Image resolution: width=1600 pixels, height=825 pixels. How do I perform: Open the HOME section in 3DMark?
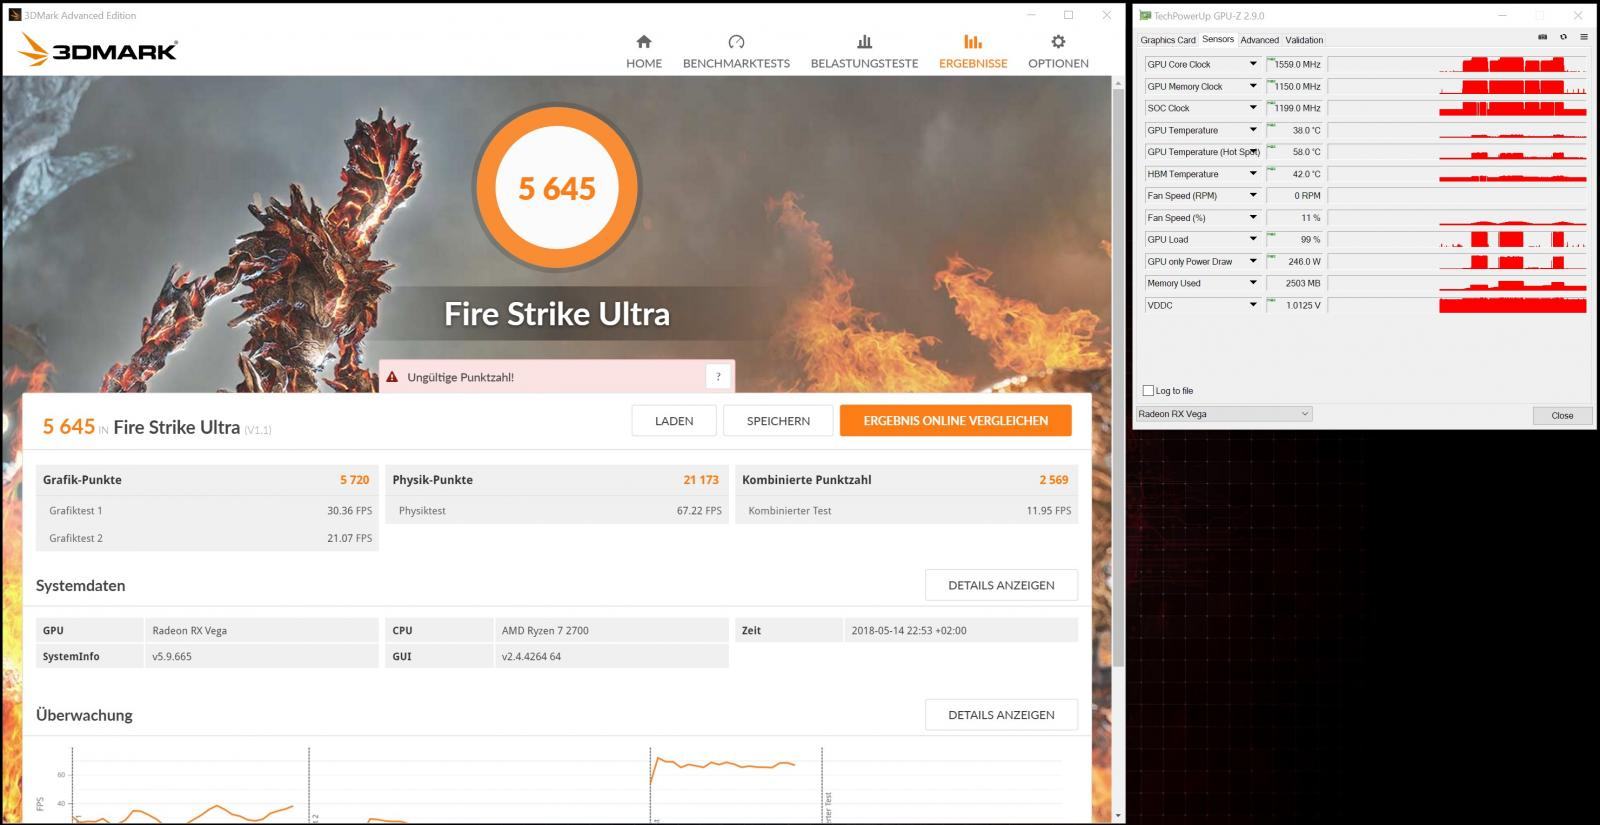pyautogui.click(x=644, y=52)
